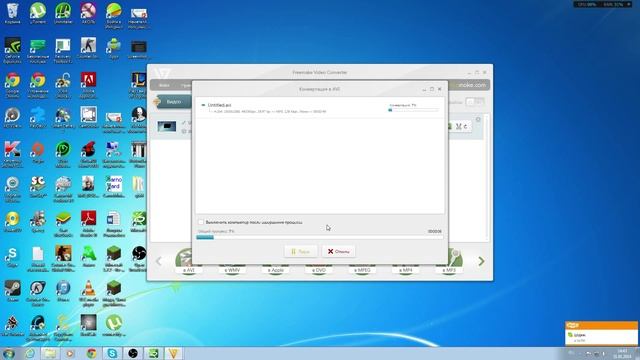Select the Untitled.avi row in conversion list
This screenshot has height=360, width=640.
(320, 108)
